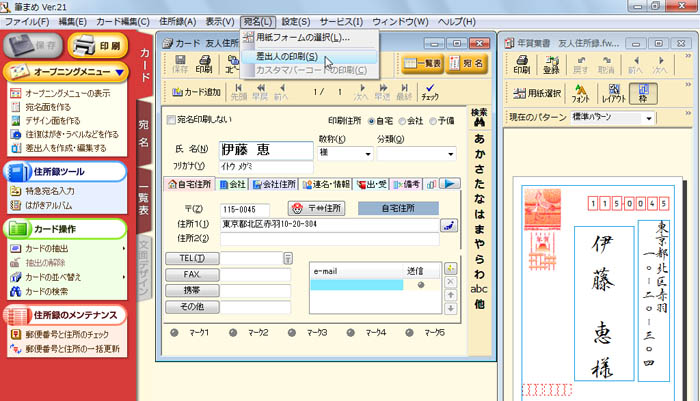
Task: Click the チェック checkmark icon
Action: [430, 92]
